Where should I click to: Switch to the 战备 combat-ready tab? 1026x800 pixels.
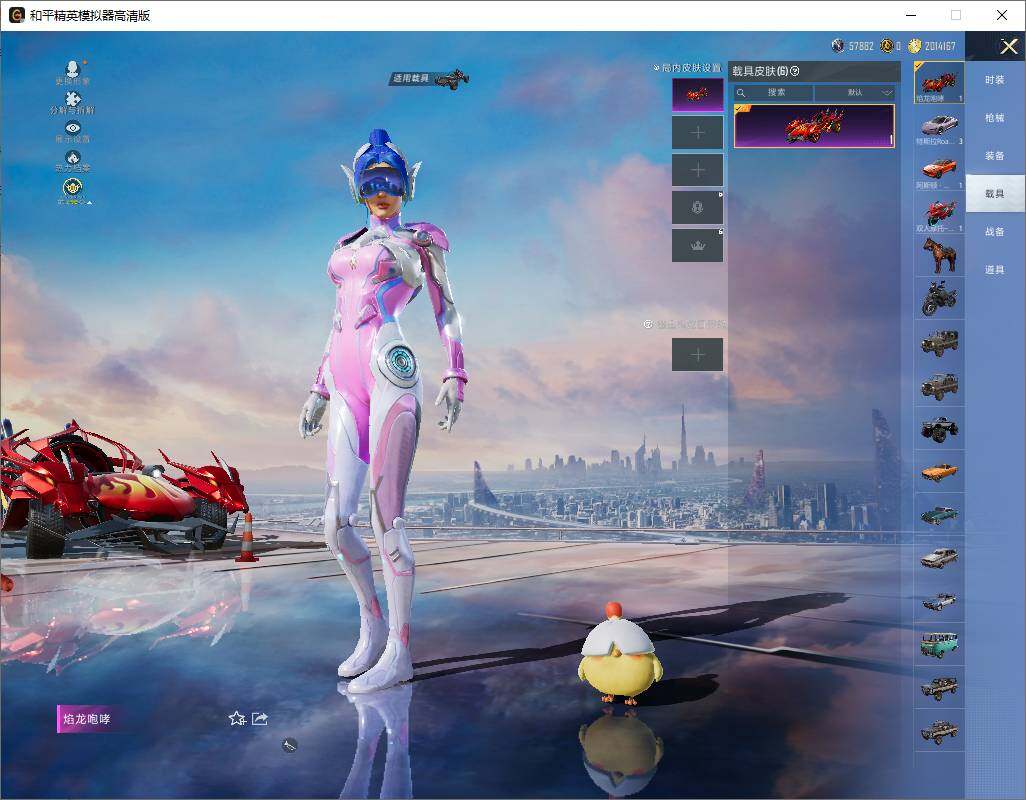[995, 232]
